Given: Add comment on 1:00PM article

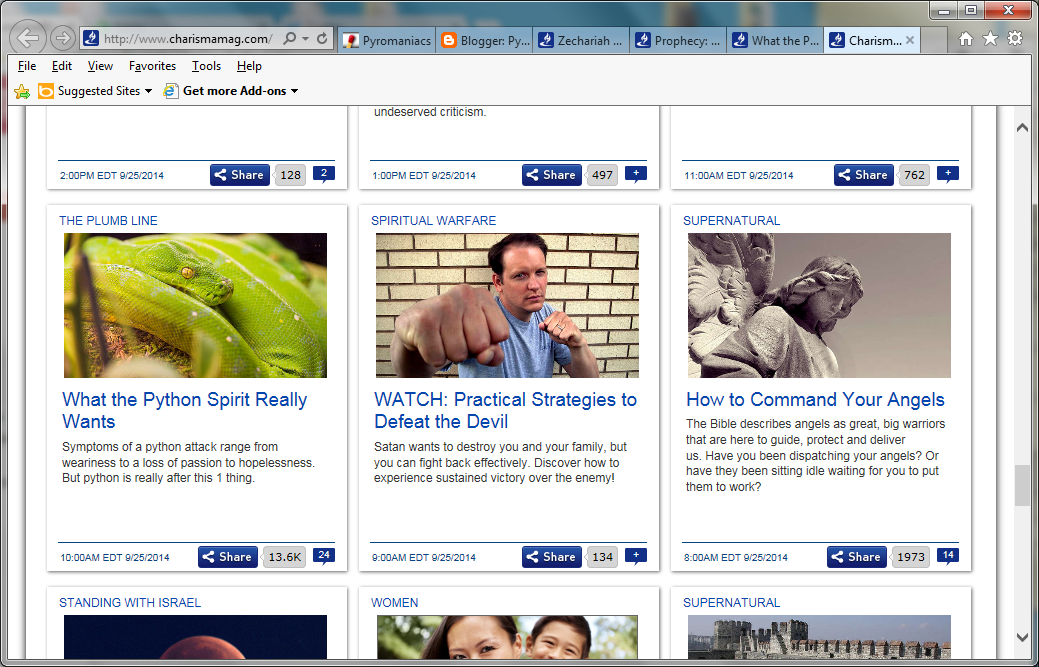Looking at the screenshot, I should pyautogui.click(x=636, y=174).
